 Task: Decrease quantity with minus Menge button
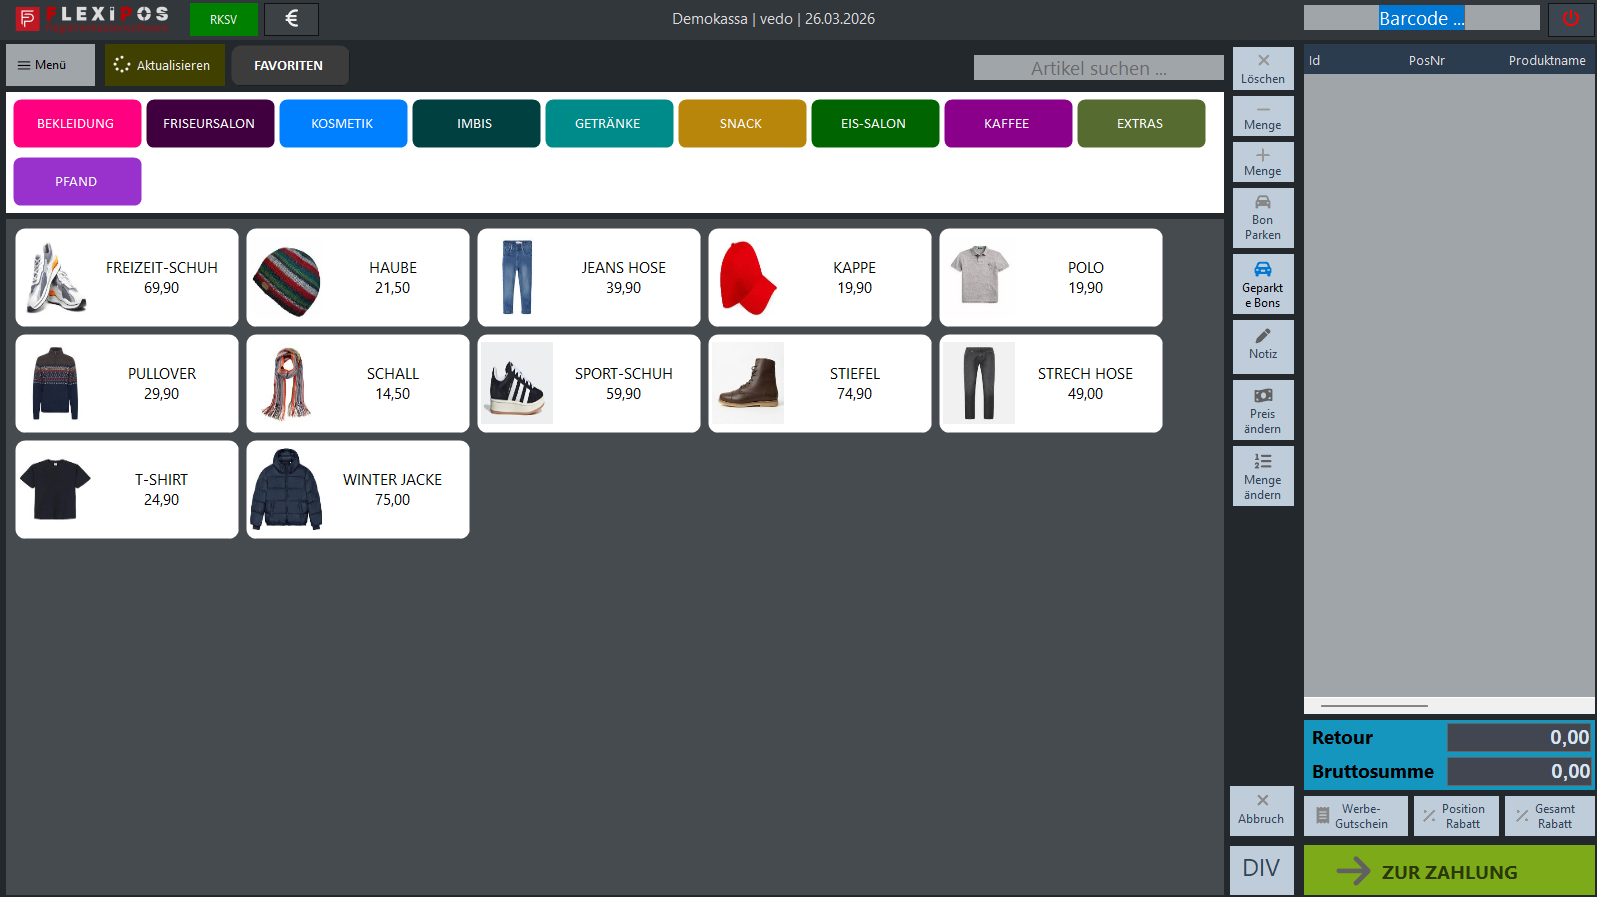pos(1263,116)
